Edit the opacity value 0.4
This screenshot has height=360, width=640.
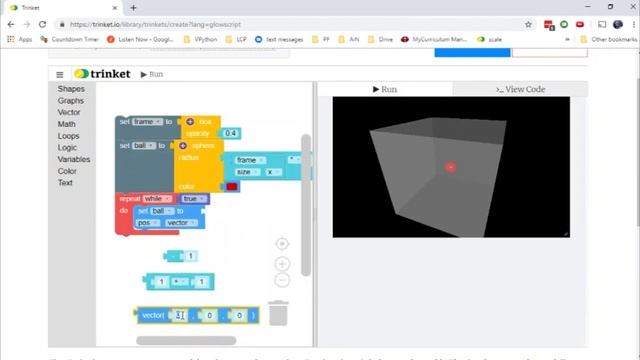231,133
